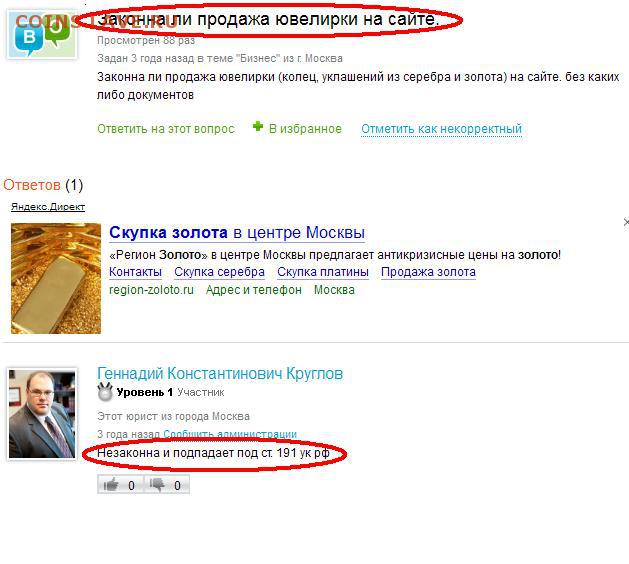Open the gold bar advertisement image
This screenshot has height=564, width=629.
pyautogui.click(x=56, y=278)
